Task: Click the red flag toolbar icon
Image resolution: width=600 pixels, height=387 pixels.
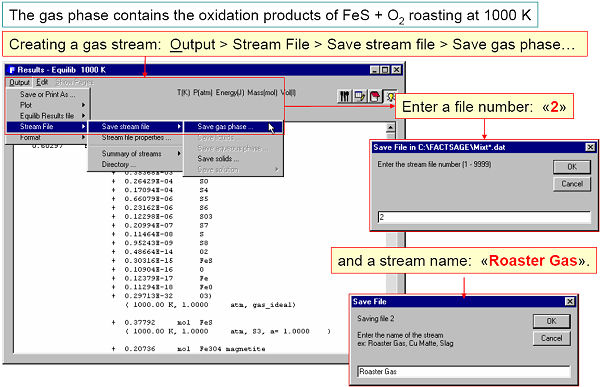Action: [x=375, y=96]
